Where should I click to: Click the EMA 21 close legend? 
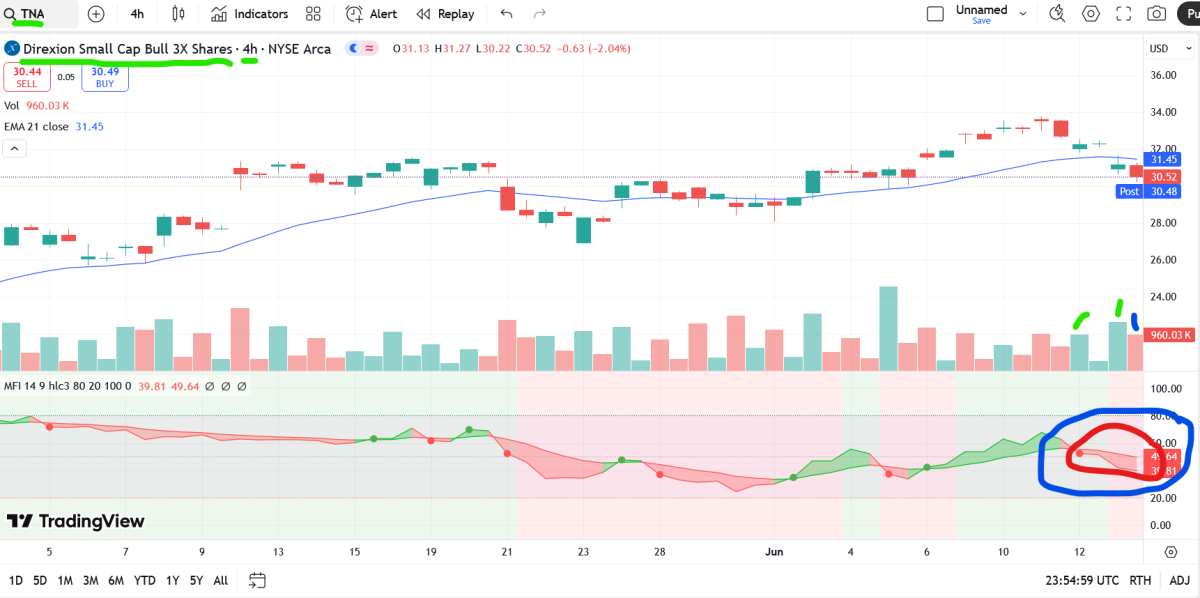pos(54,126)
